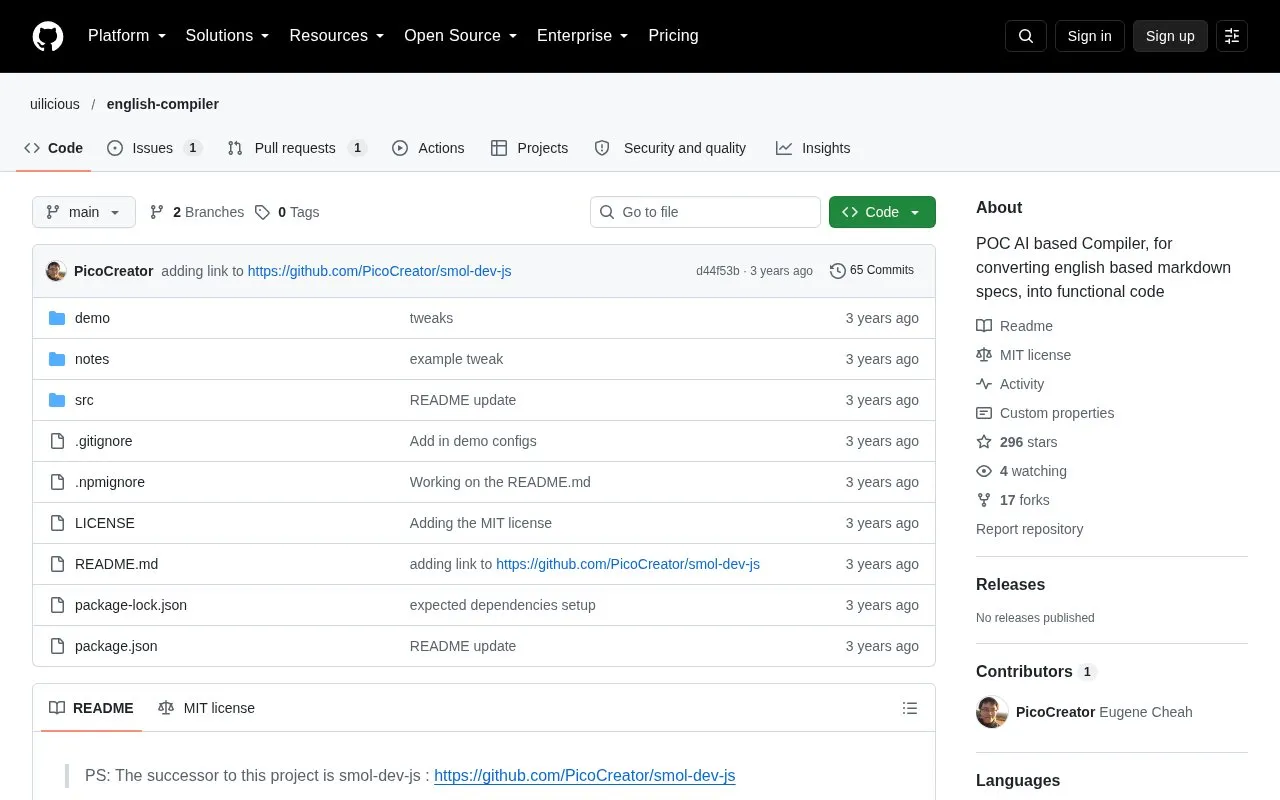This screenshot has width=1280, height=800.
Task: Expand the Solutions menu
Action: [x=228, y=36]
